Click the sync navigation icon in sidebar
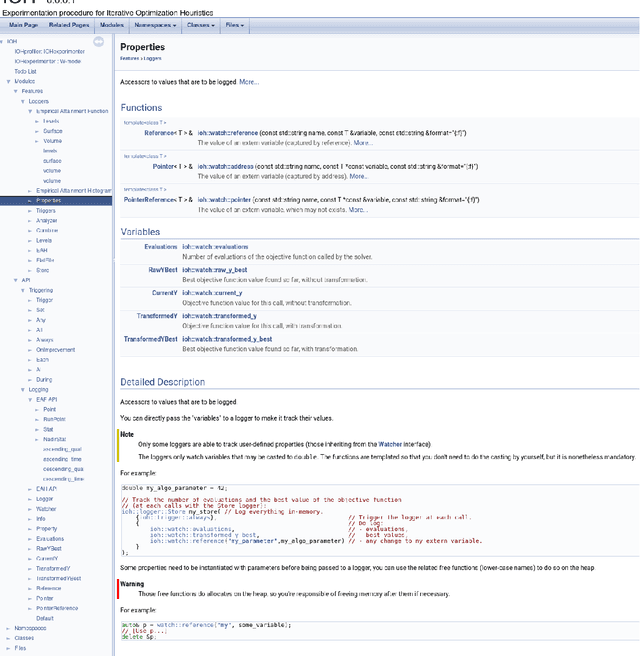The height and width of the screenshot is (656, 640). tap(98, 42)
